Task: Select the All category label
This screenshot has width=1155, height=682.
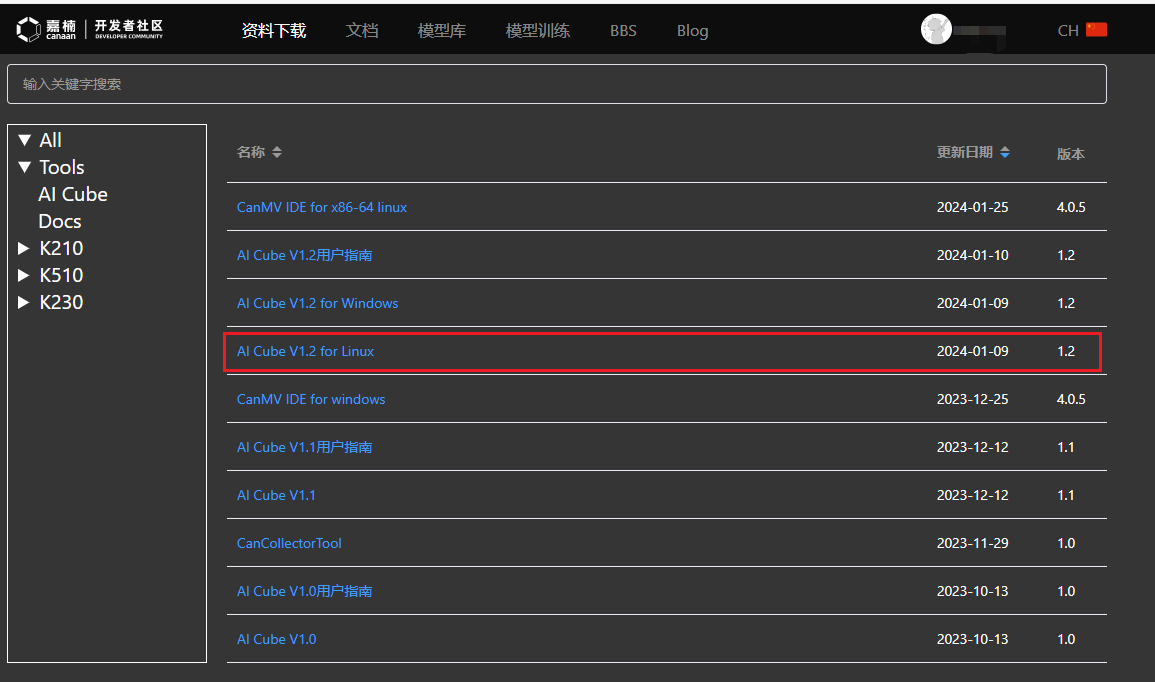Action: (x=51, y=140)
